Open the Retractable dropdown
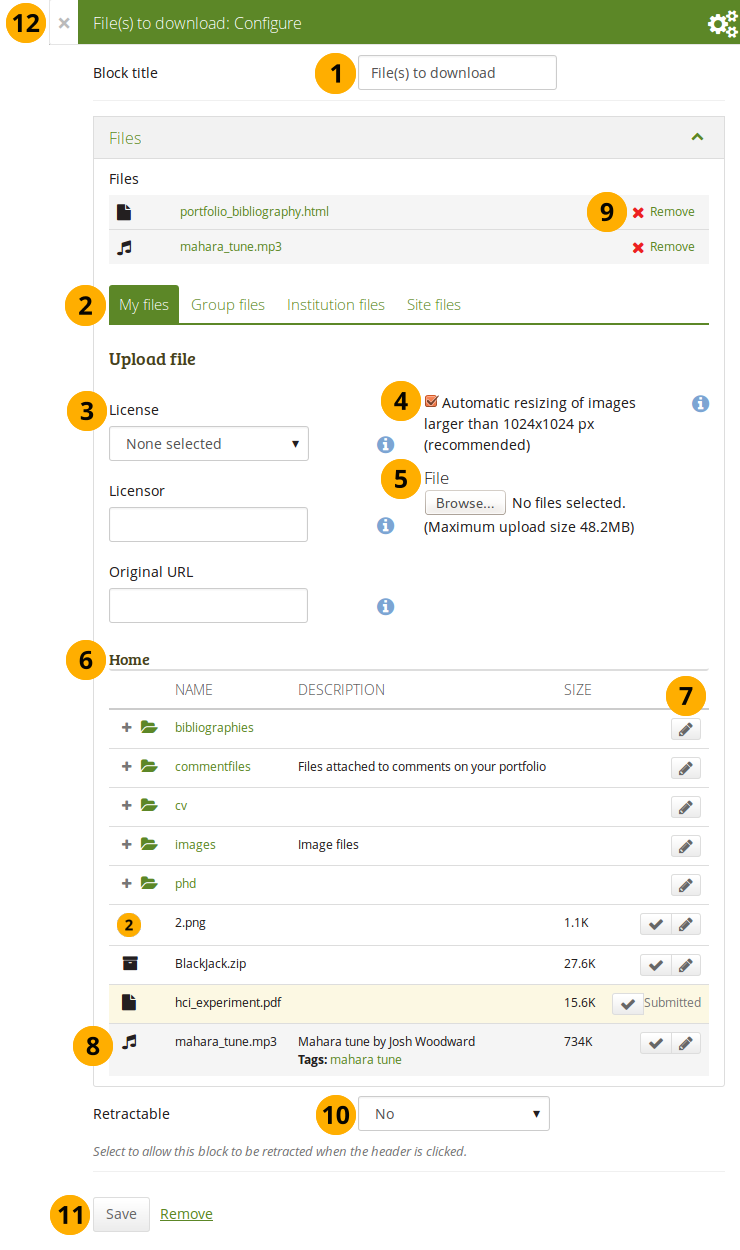Image resolution: width=740 pixels, height=1250 pixels. point(453,1113)
